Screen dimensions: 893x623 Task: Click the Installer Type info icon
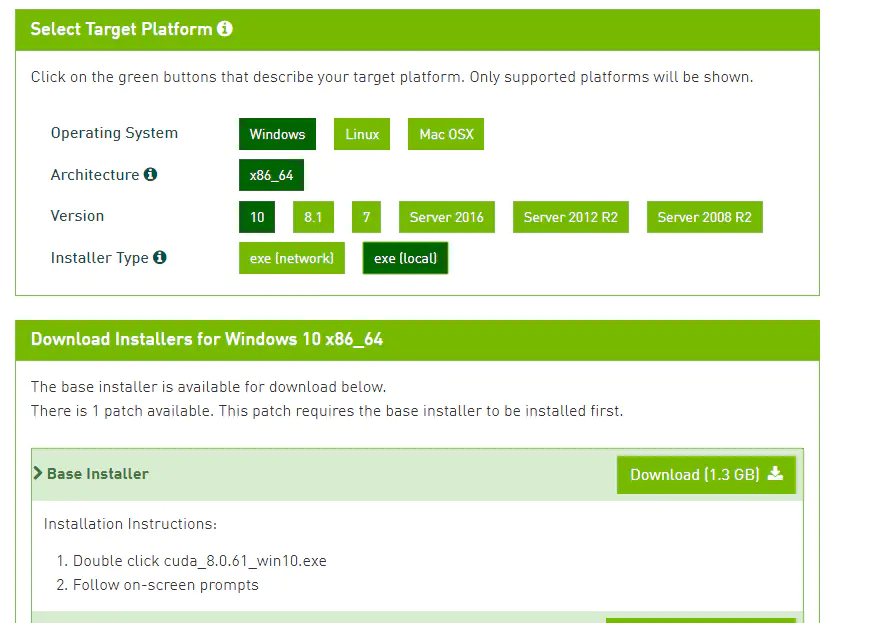(x=160, y=257)
